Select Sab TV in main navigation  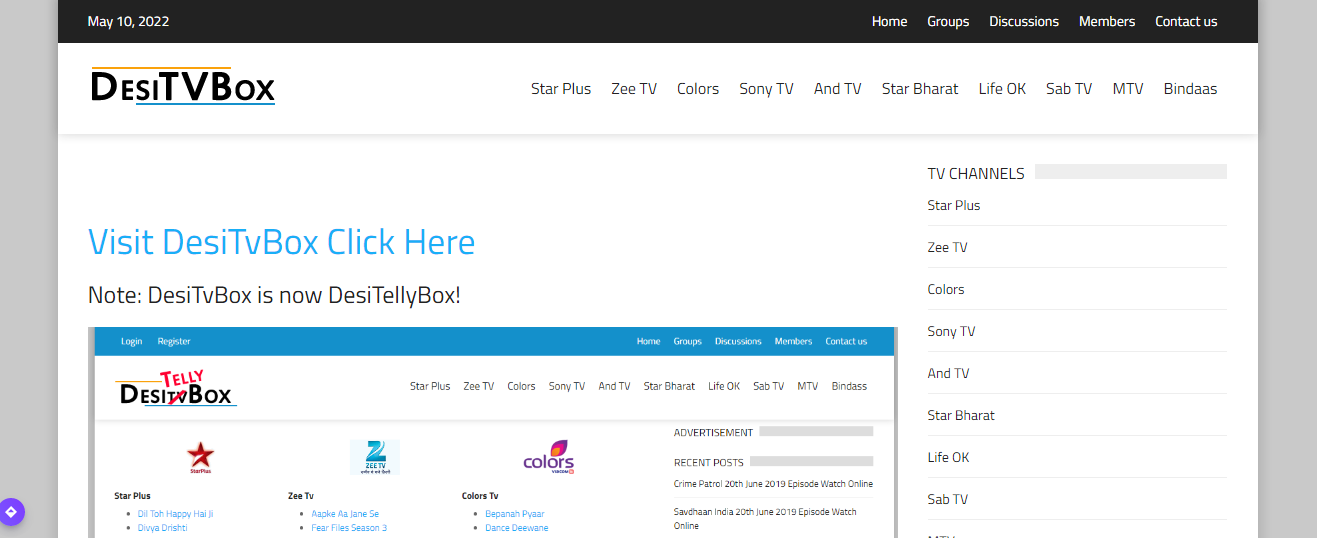1069,88
